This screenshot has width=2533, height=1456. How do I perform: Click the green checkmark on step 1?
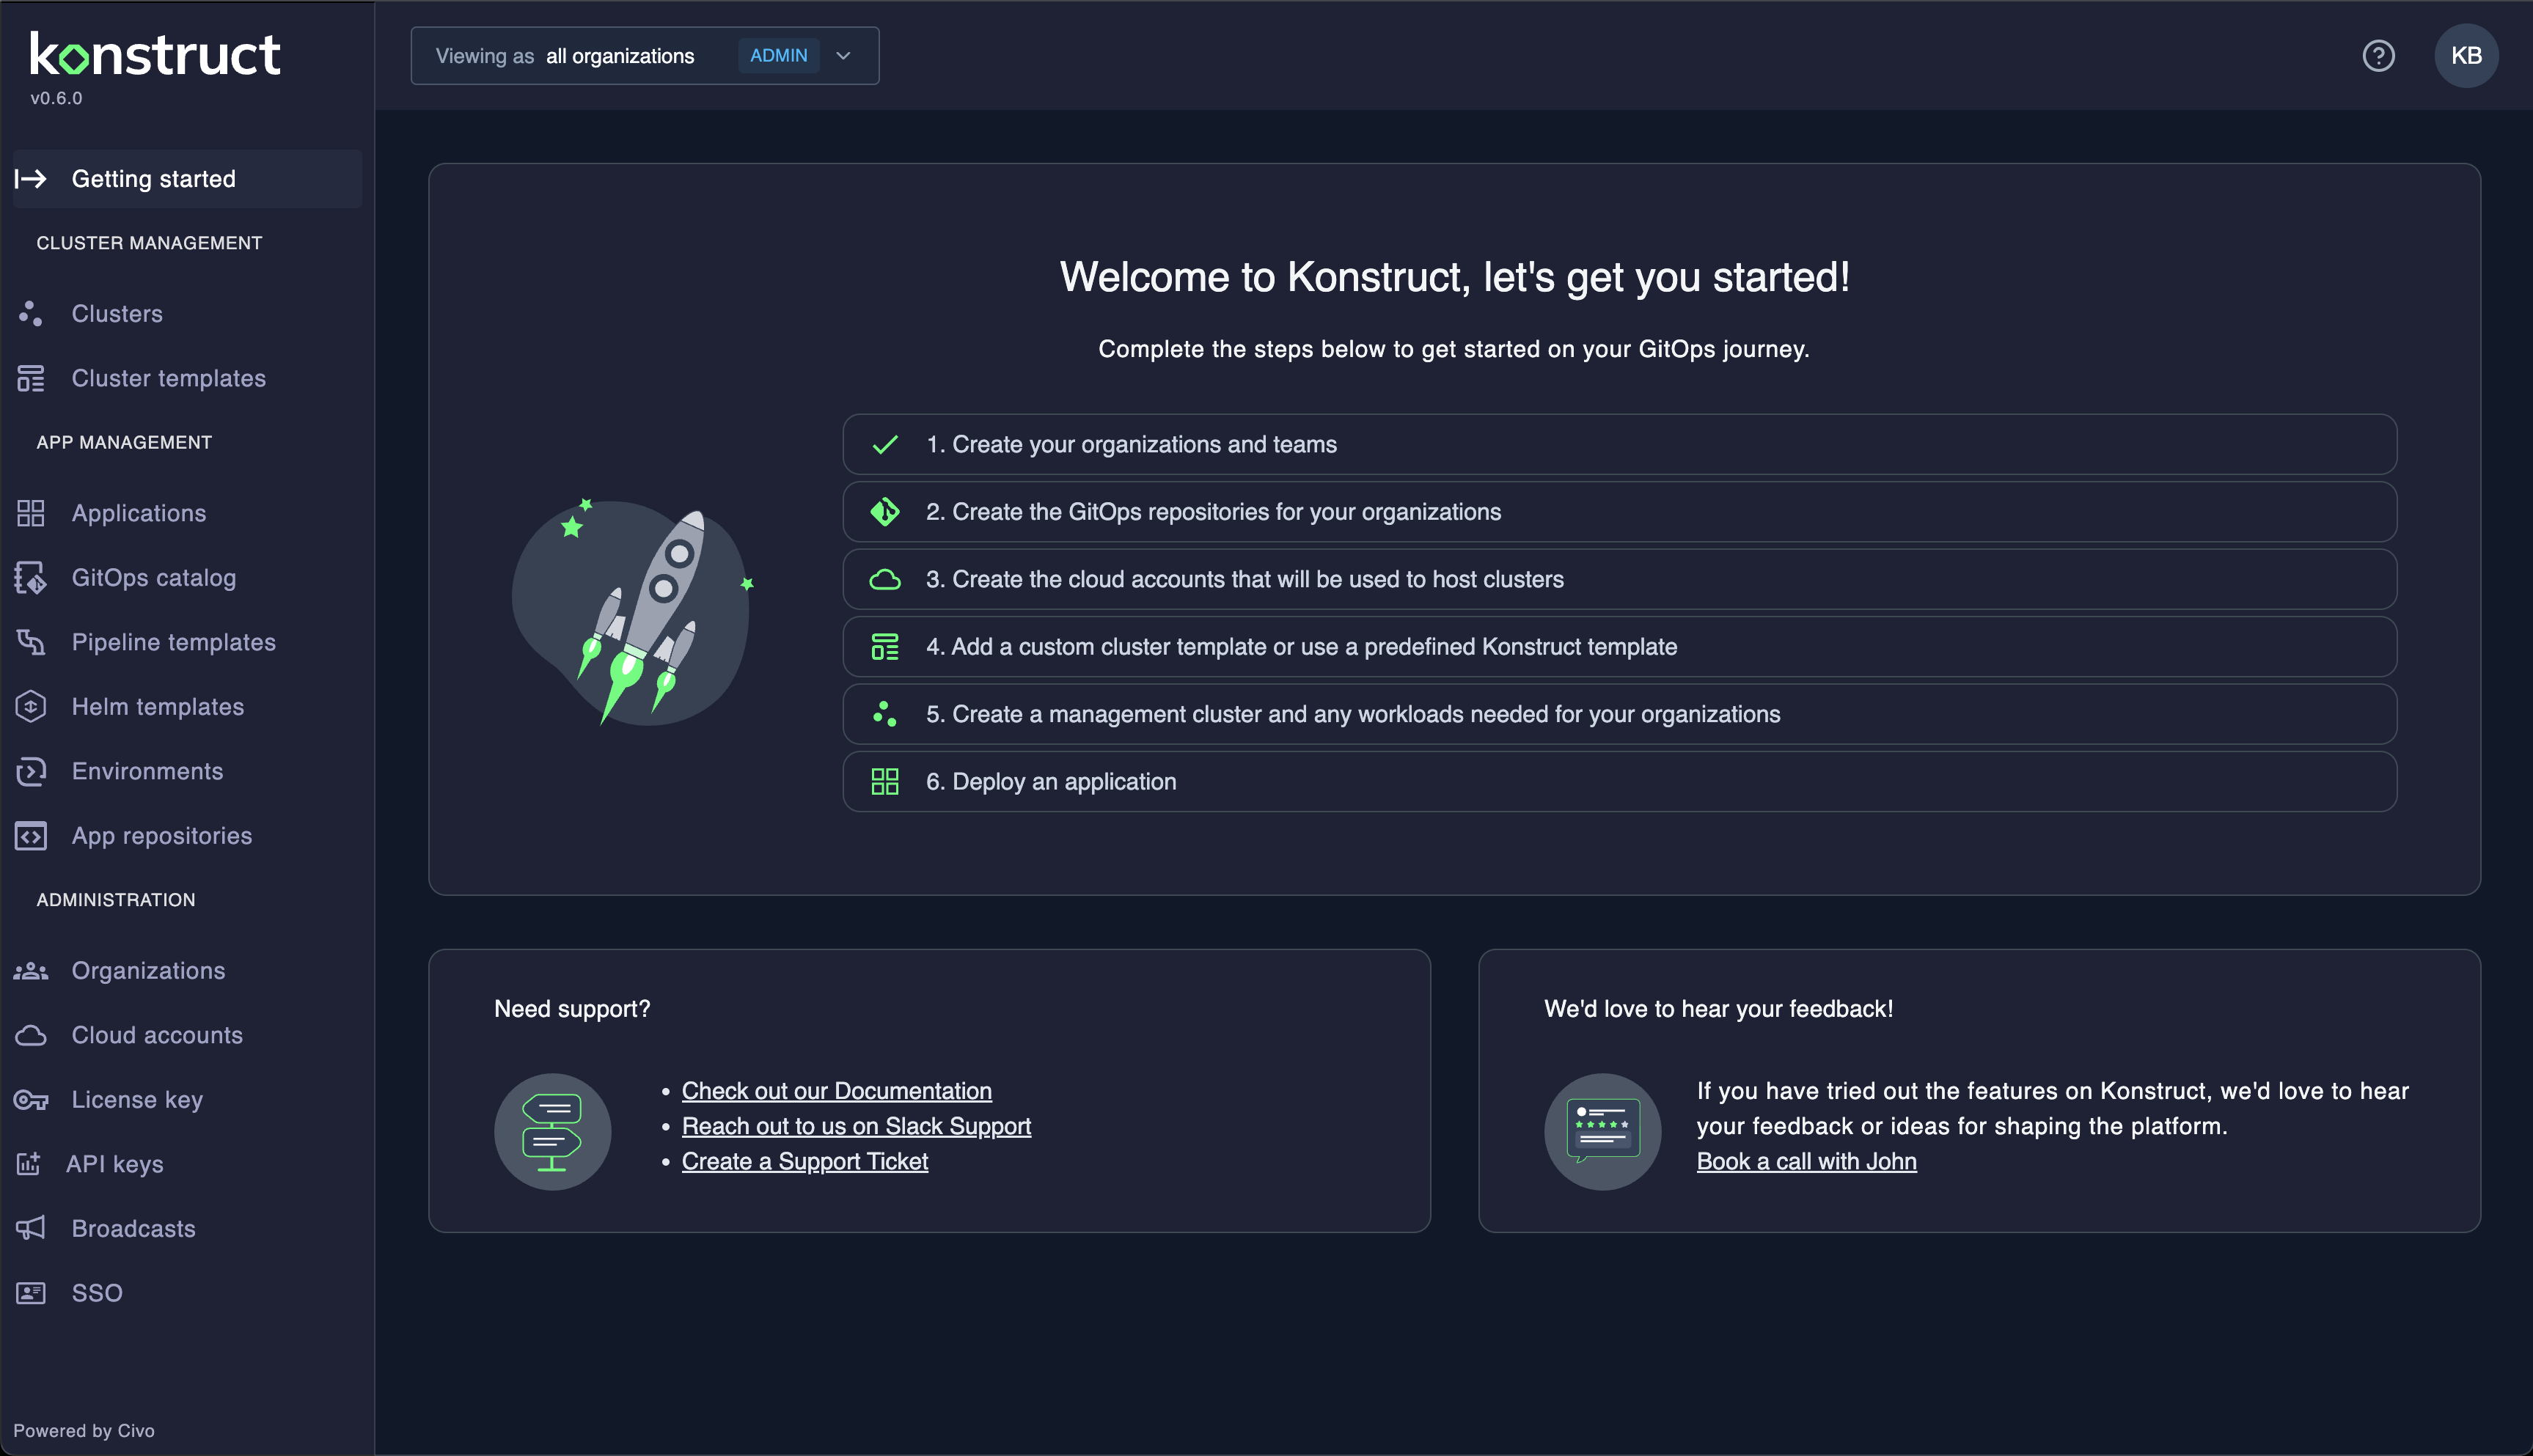(885, 445)
